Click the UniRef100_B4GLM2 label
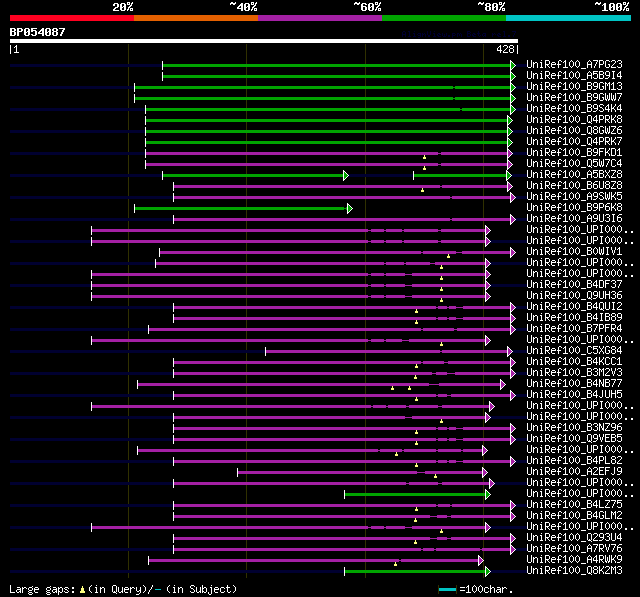Screen dimensions: 640x597 click(574, 516)
